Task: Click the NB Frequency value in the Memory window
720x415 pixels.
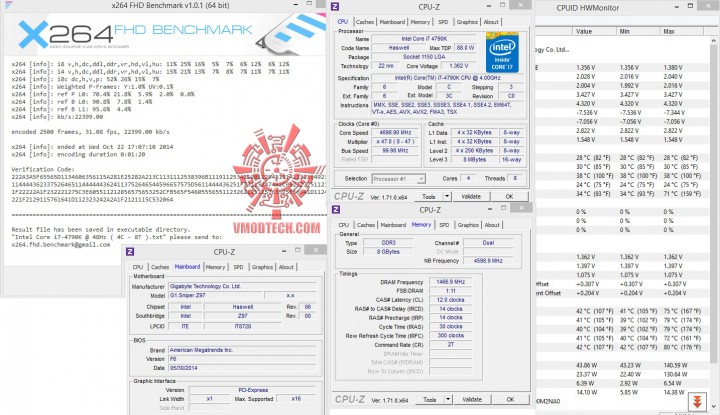Action: (x=489, y=260)
